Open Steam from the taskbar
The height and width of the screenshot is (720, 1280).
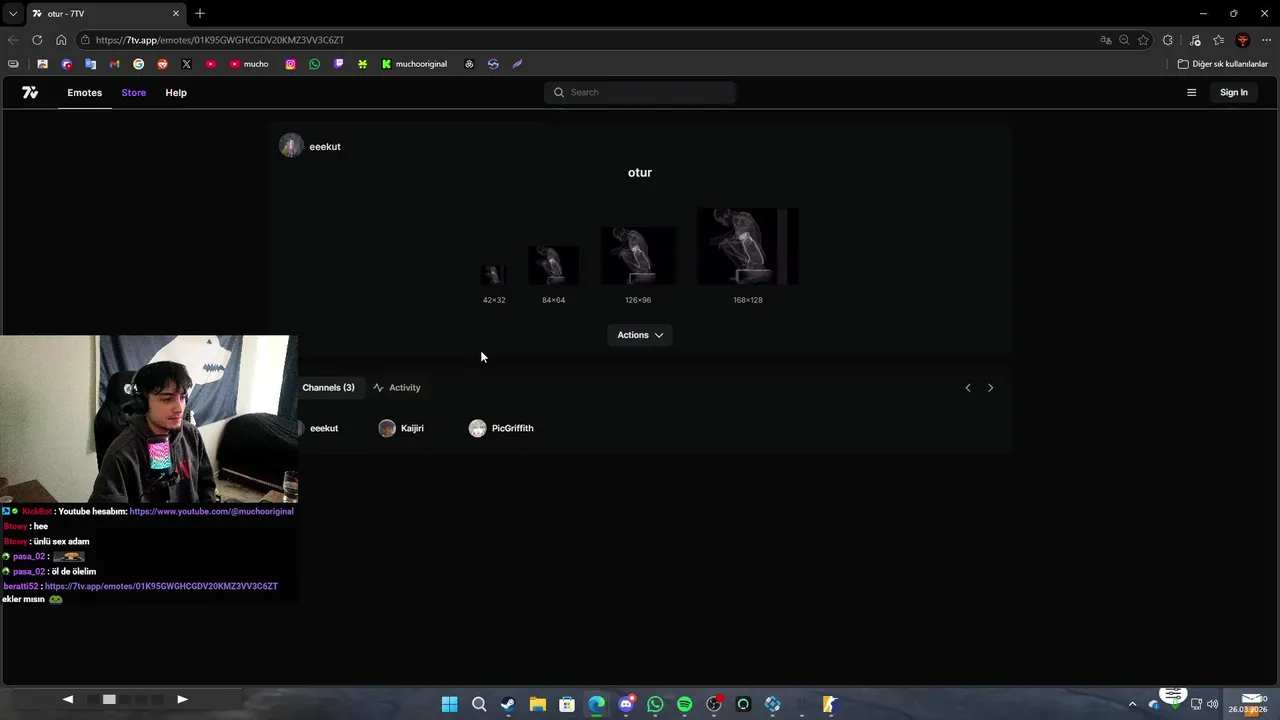click(508, 704)
